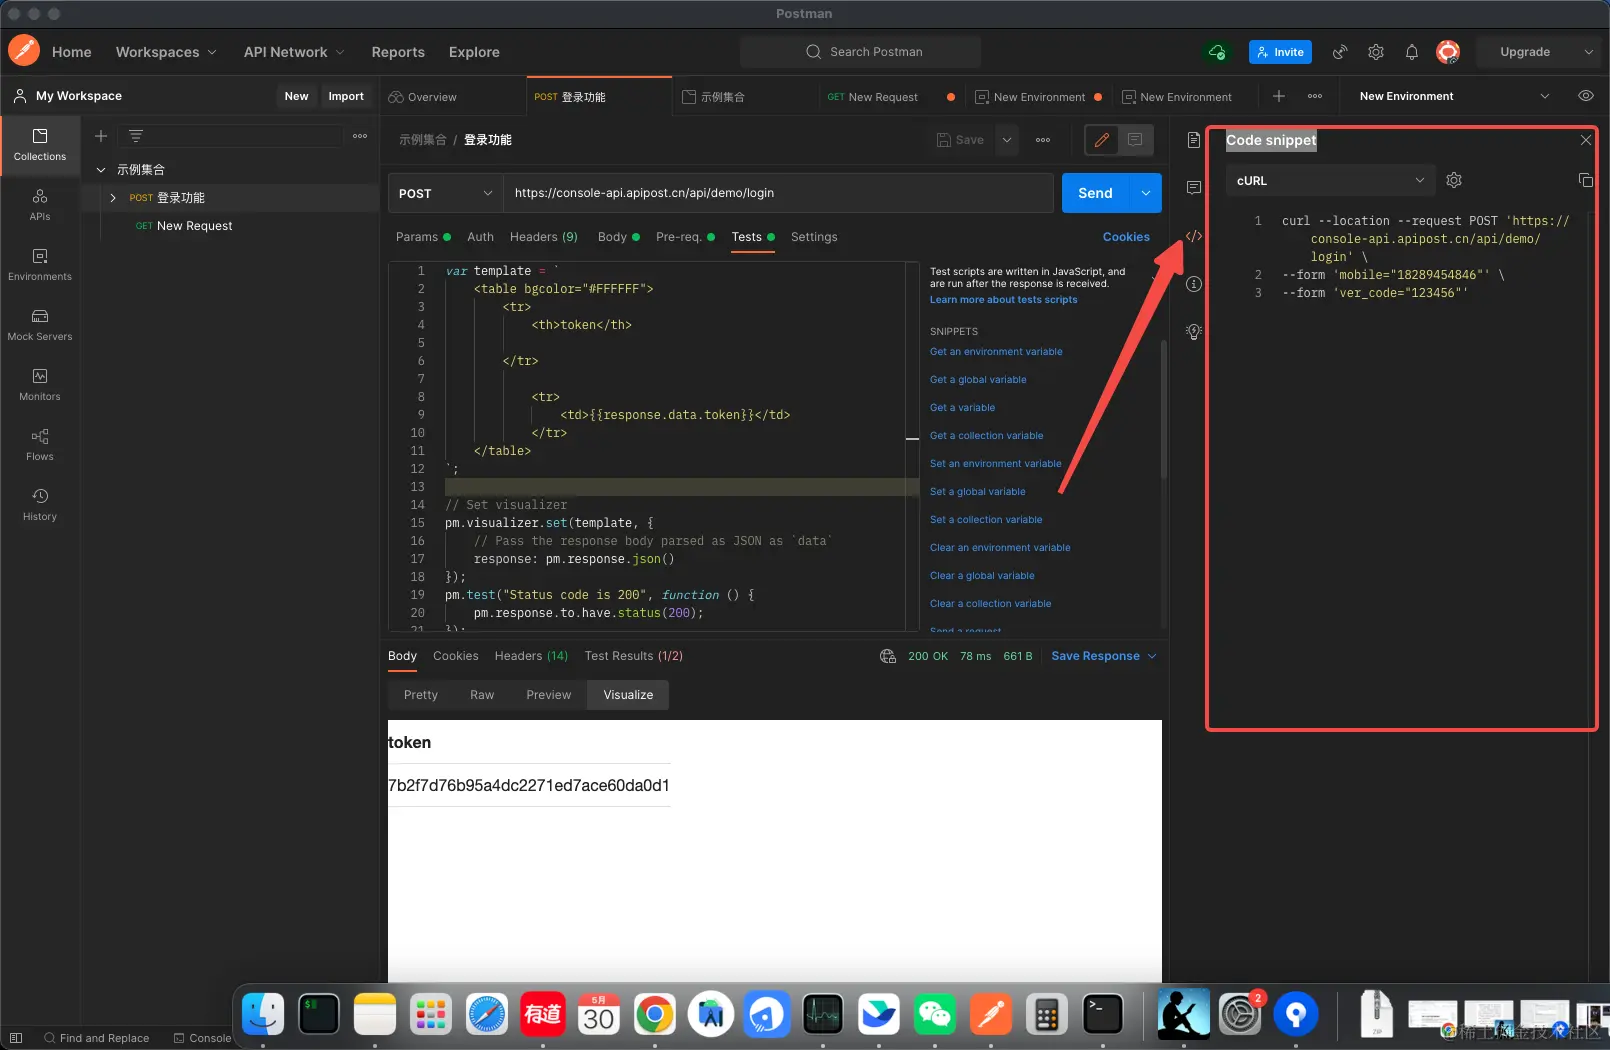Open the Save options dropdown arrow
Screen dimensions: 1610x1050
point(1007,140)
